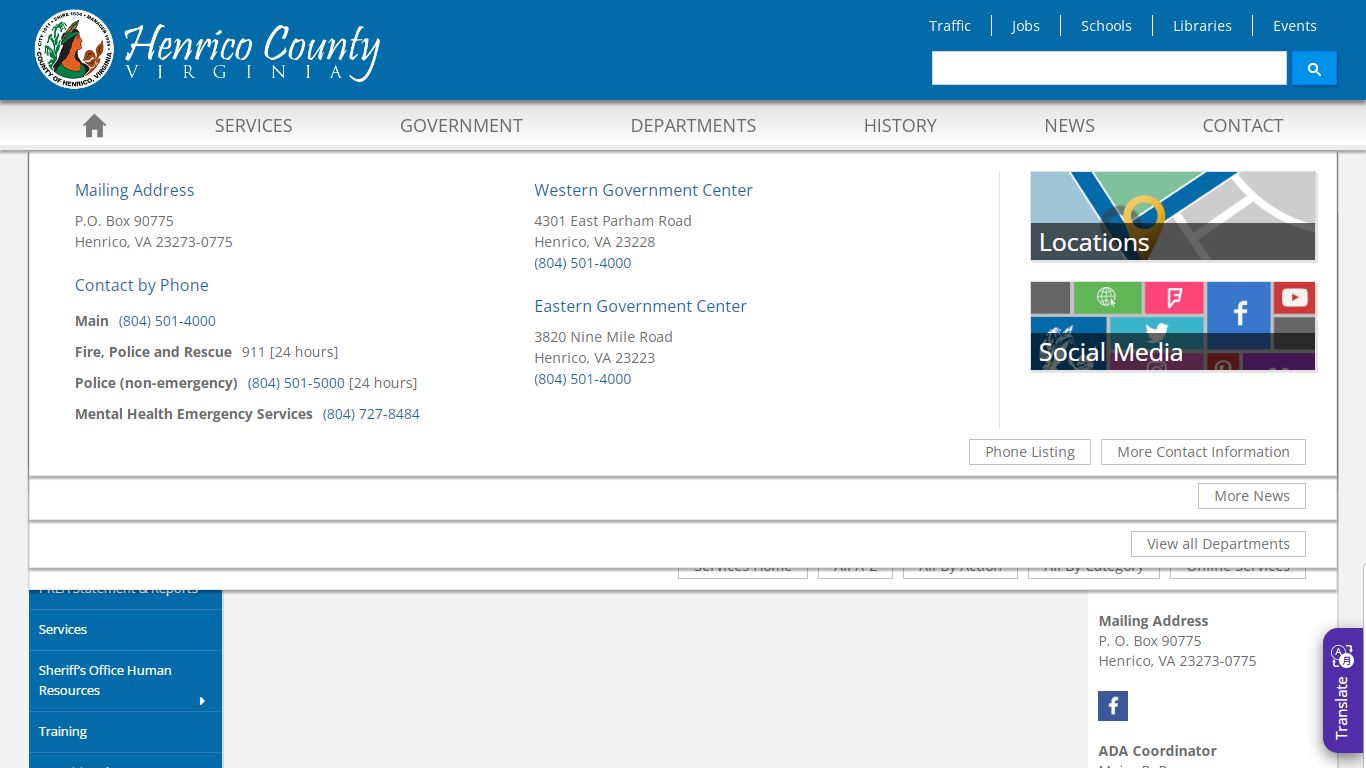
Task: Click the Western Government Center heading
Action: 643,190
